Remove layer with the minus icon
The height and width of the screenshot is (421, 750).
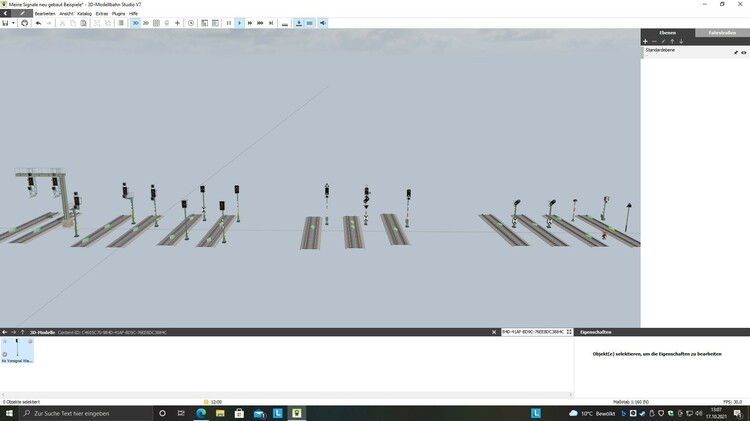(654, 42)
